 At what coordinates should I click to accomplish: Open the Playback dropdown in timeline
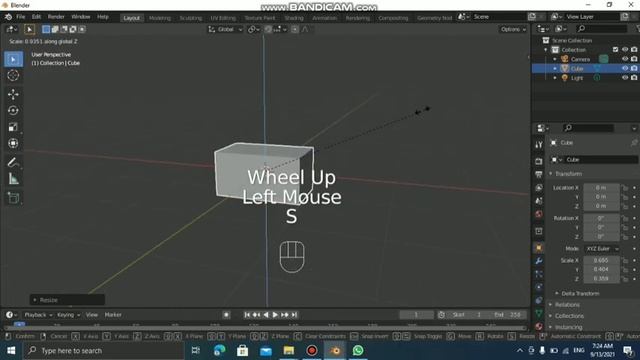[x=38, y=315]
